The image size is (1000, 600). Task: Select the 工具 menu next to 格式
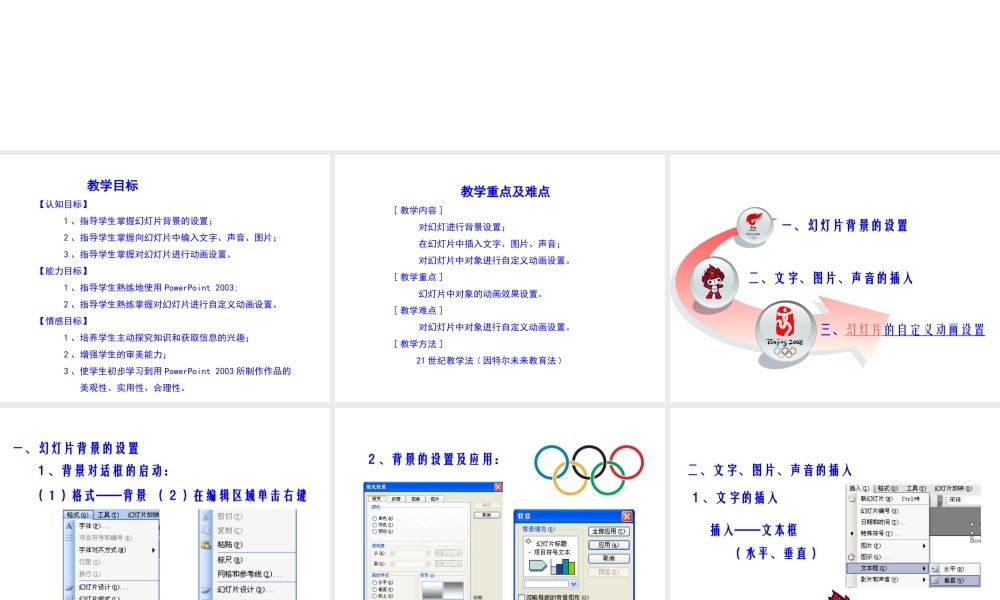pyautogui.click(x=108, y=515)
